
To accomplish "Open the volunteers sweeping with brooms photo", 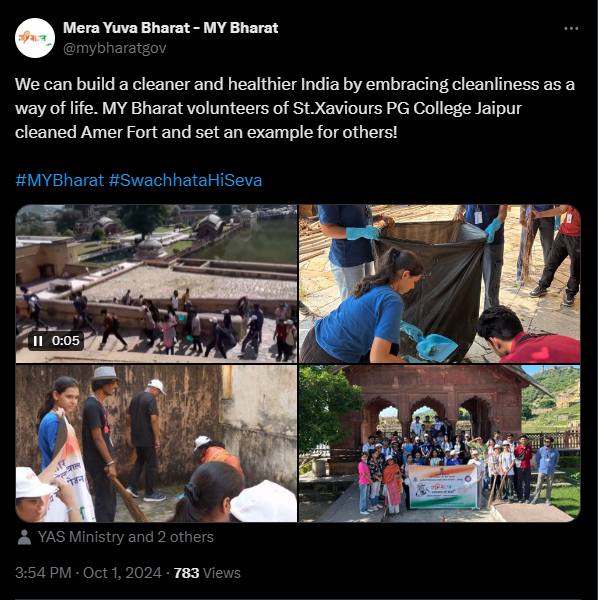I will tap(156, 443).
